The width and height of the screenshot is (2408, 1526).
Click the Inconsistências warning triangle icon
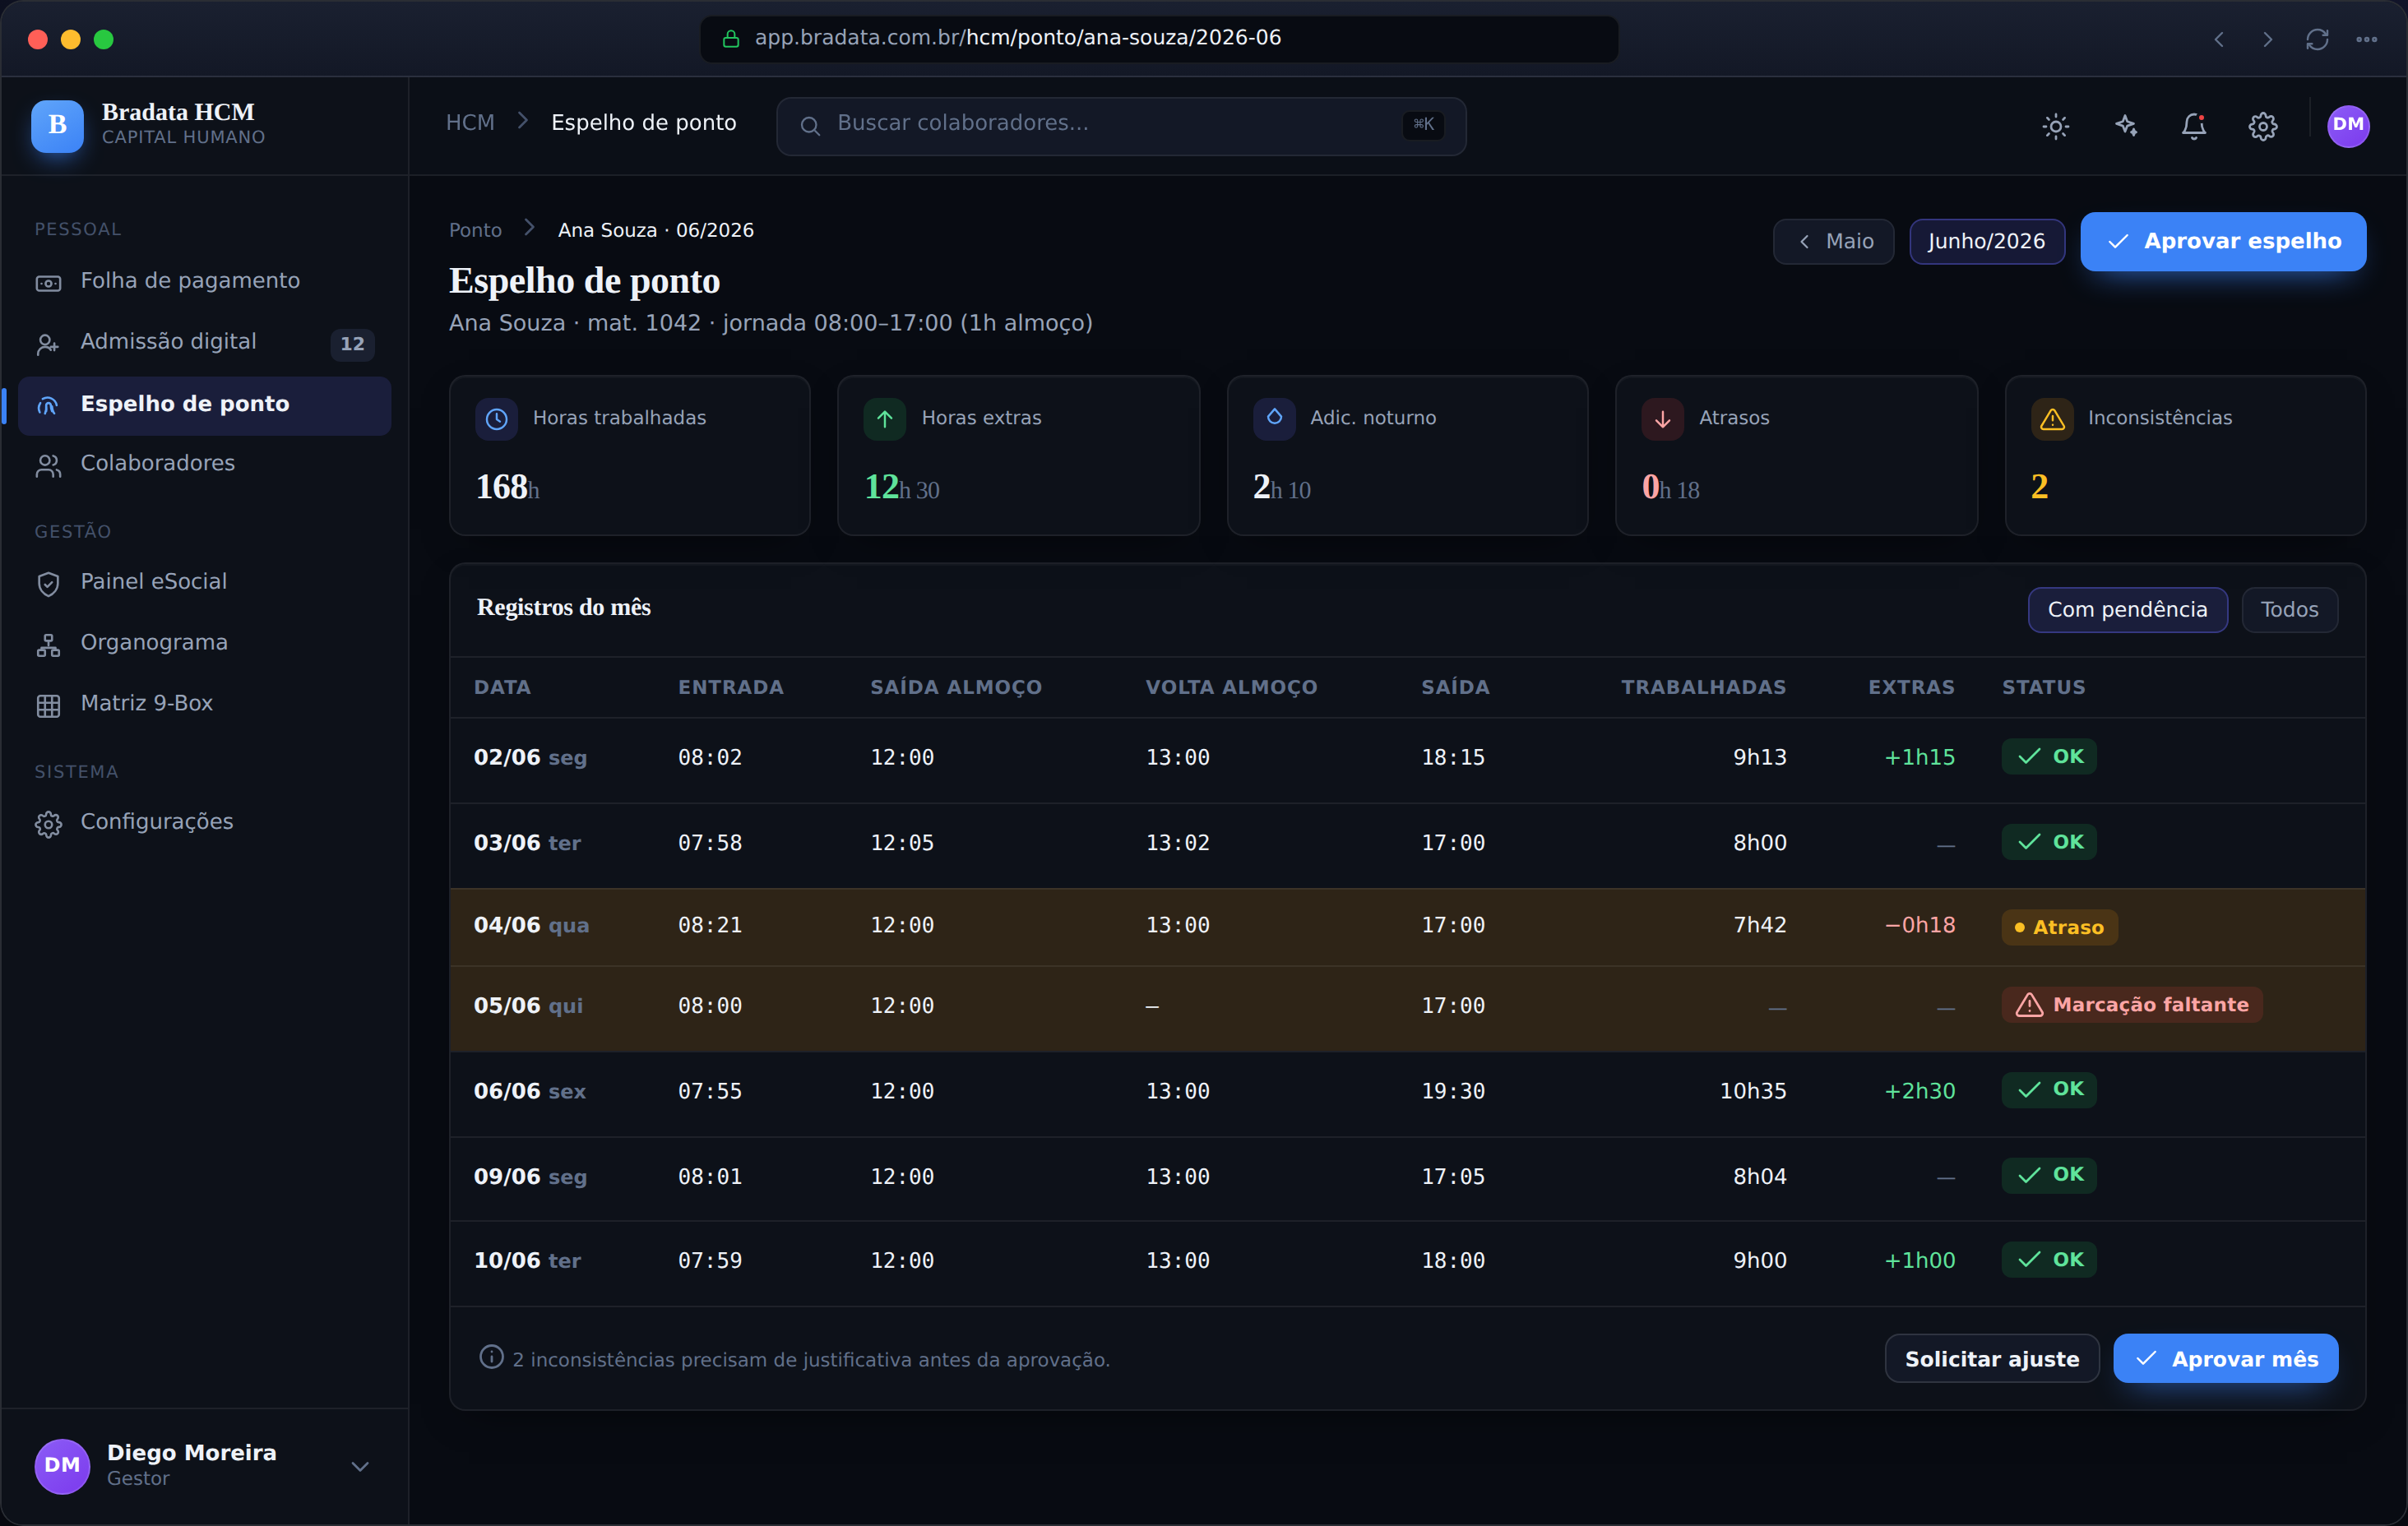click(x=2052, y=419)
